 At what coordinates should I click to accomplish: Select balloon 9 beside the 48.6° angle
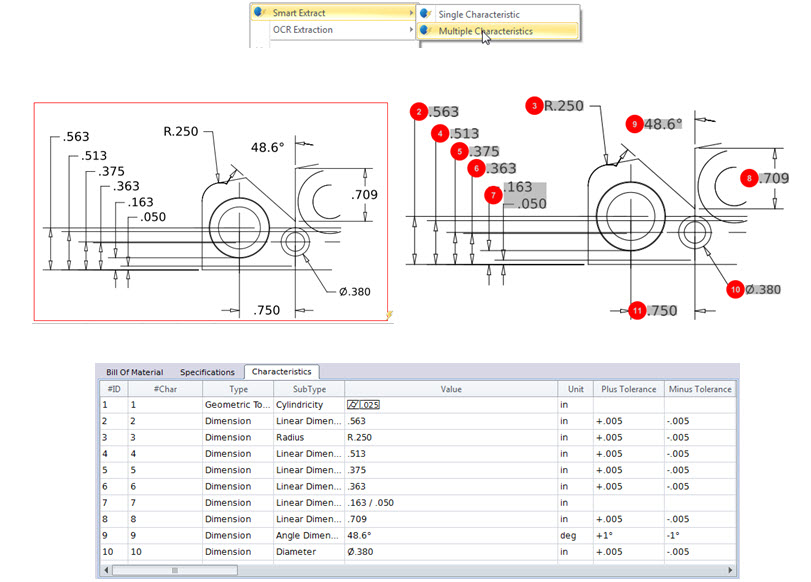pos(634,124)
